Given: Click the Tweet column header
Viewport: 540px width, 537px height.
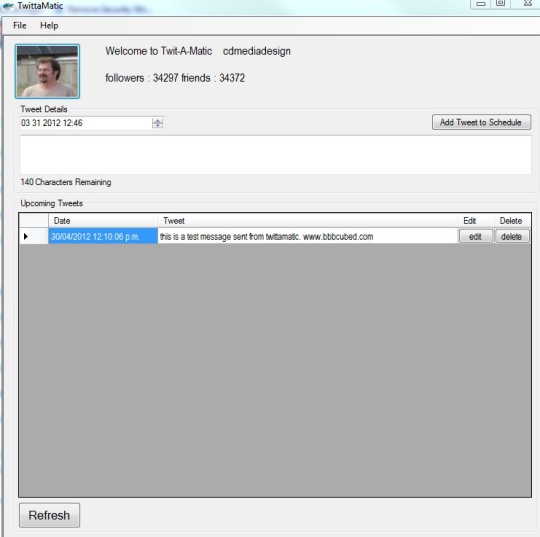Looking at the screenshot, I should click(x=308, y=221).
